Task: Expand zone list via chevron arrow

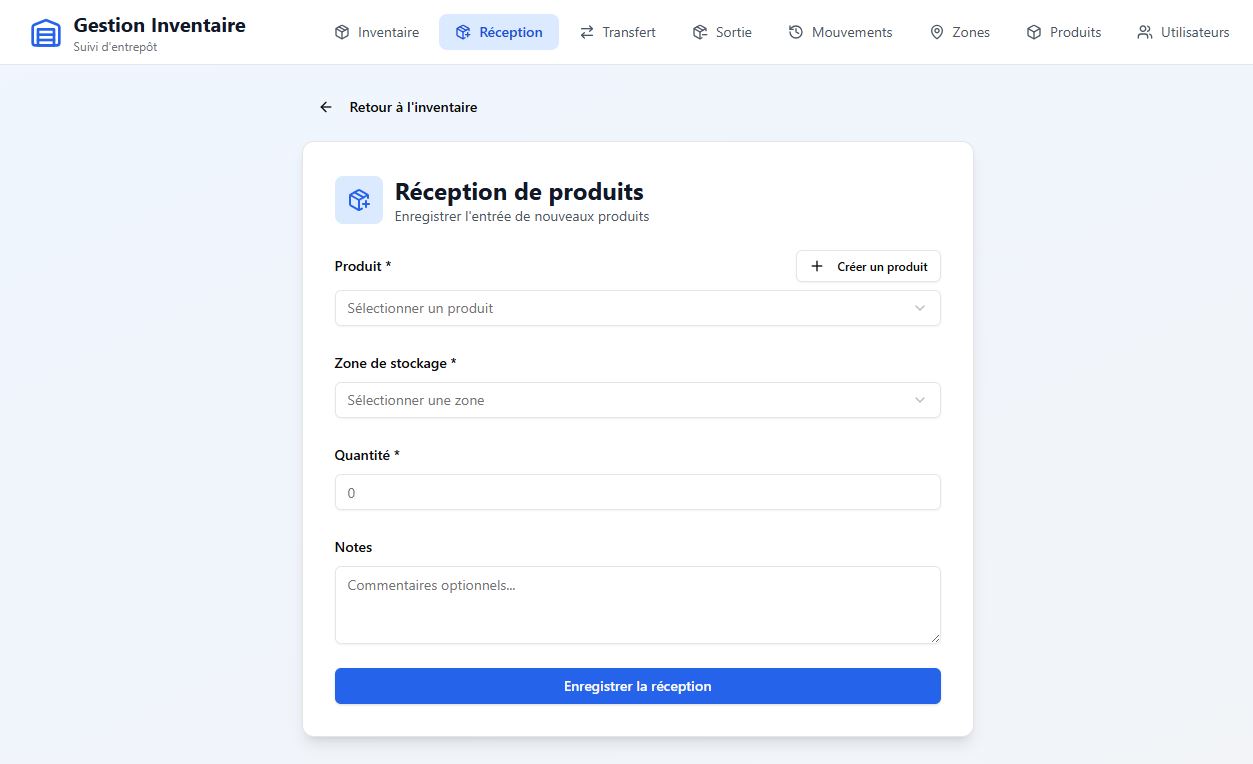Action: click(920, 400)
